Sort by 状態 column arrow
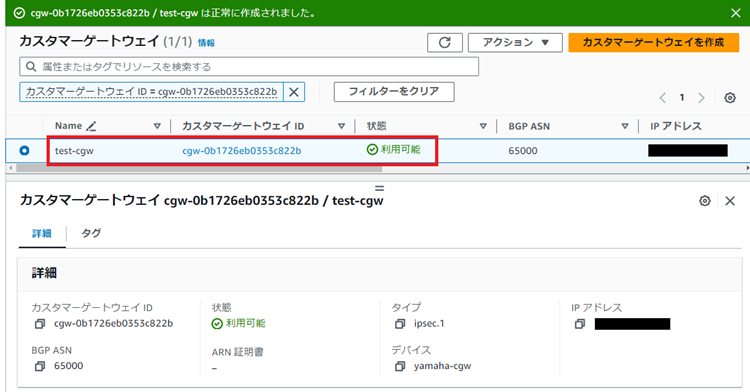 483,126
